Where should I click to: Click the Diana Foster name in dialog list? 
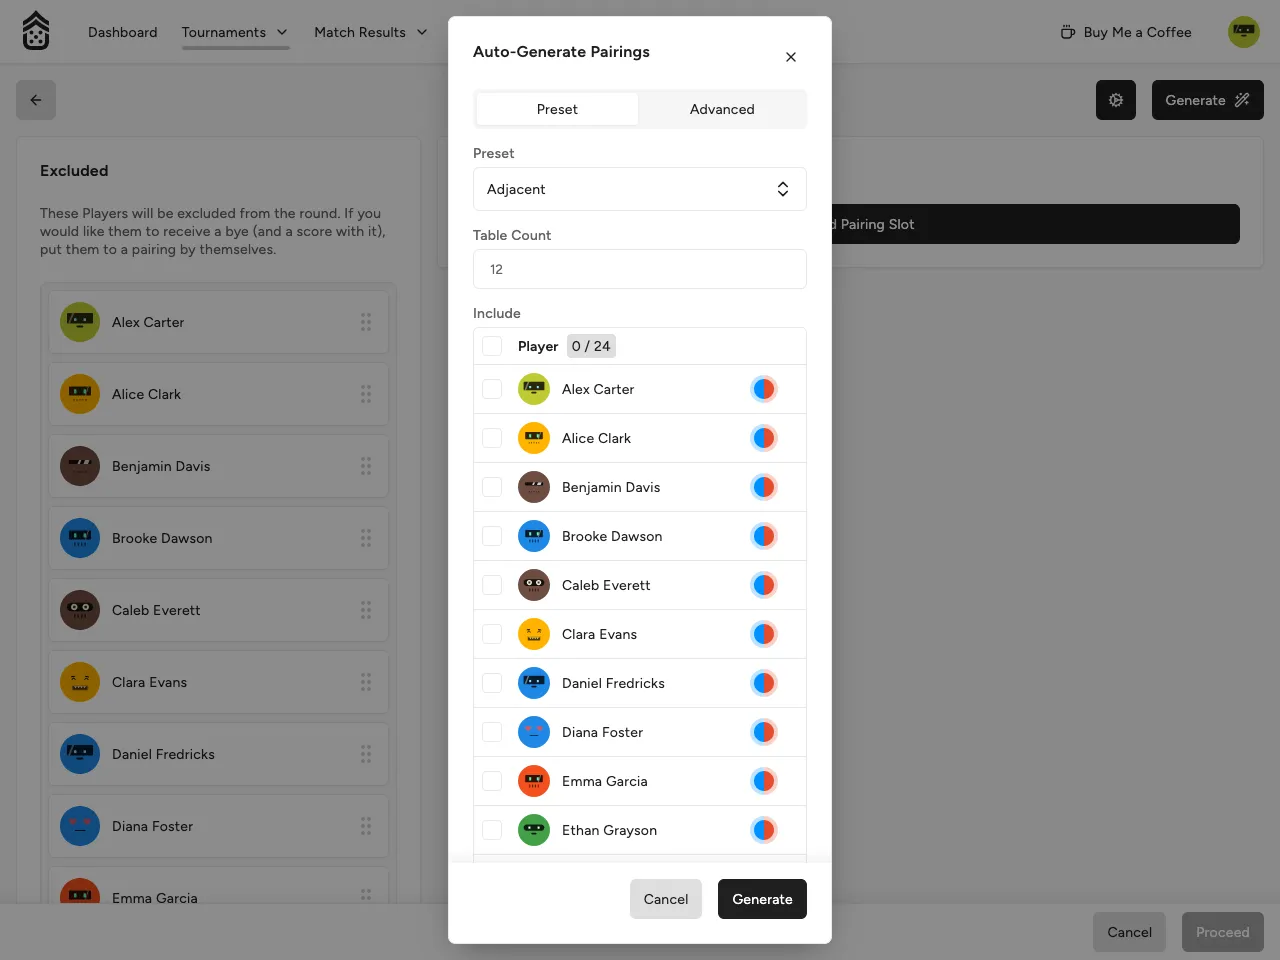(602, 732)
